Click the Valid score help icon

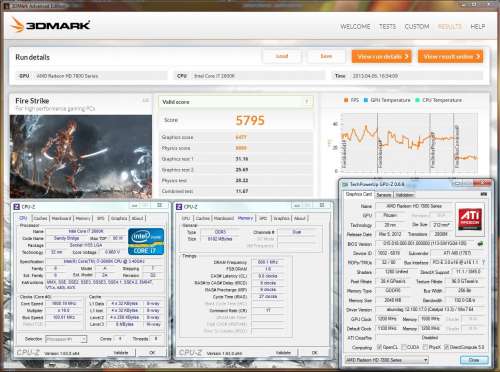coord(307,102)
